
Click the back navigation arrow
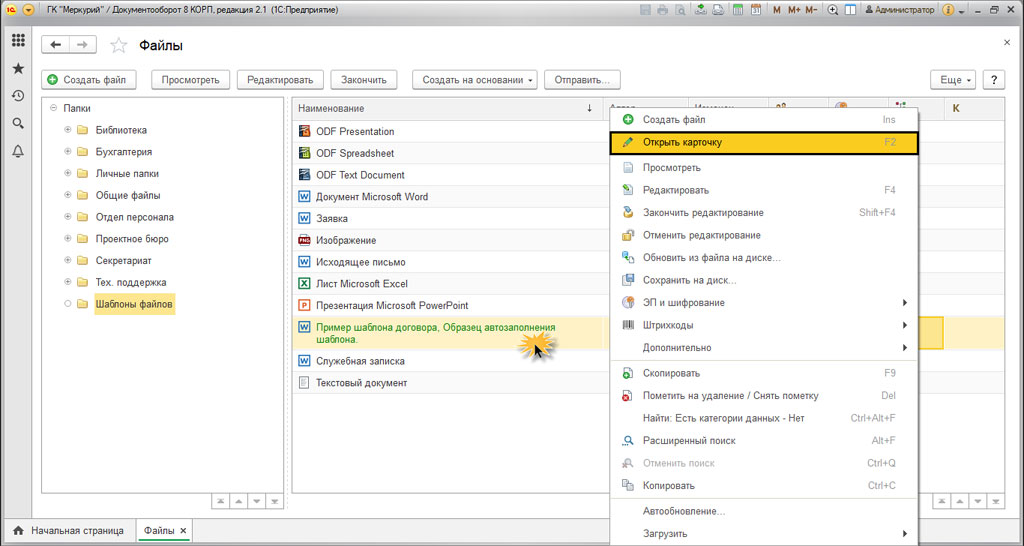(x=55, y=45)
